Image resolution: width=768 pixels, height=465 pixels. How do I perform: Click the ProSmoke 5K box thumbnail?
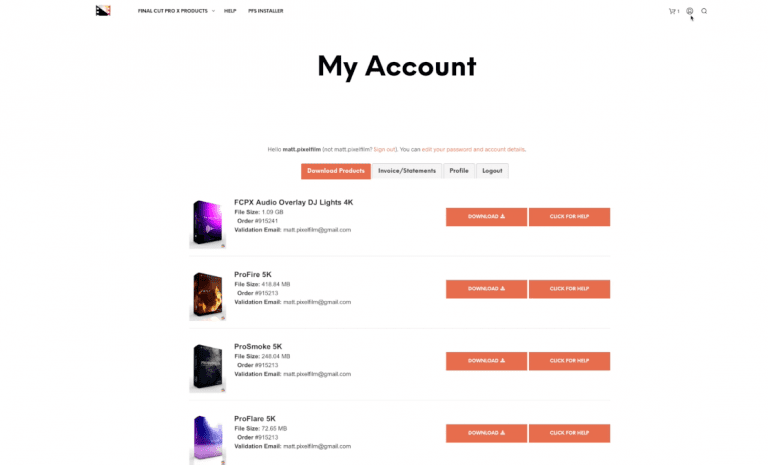(x=208, y=367)
